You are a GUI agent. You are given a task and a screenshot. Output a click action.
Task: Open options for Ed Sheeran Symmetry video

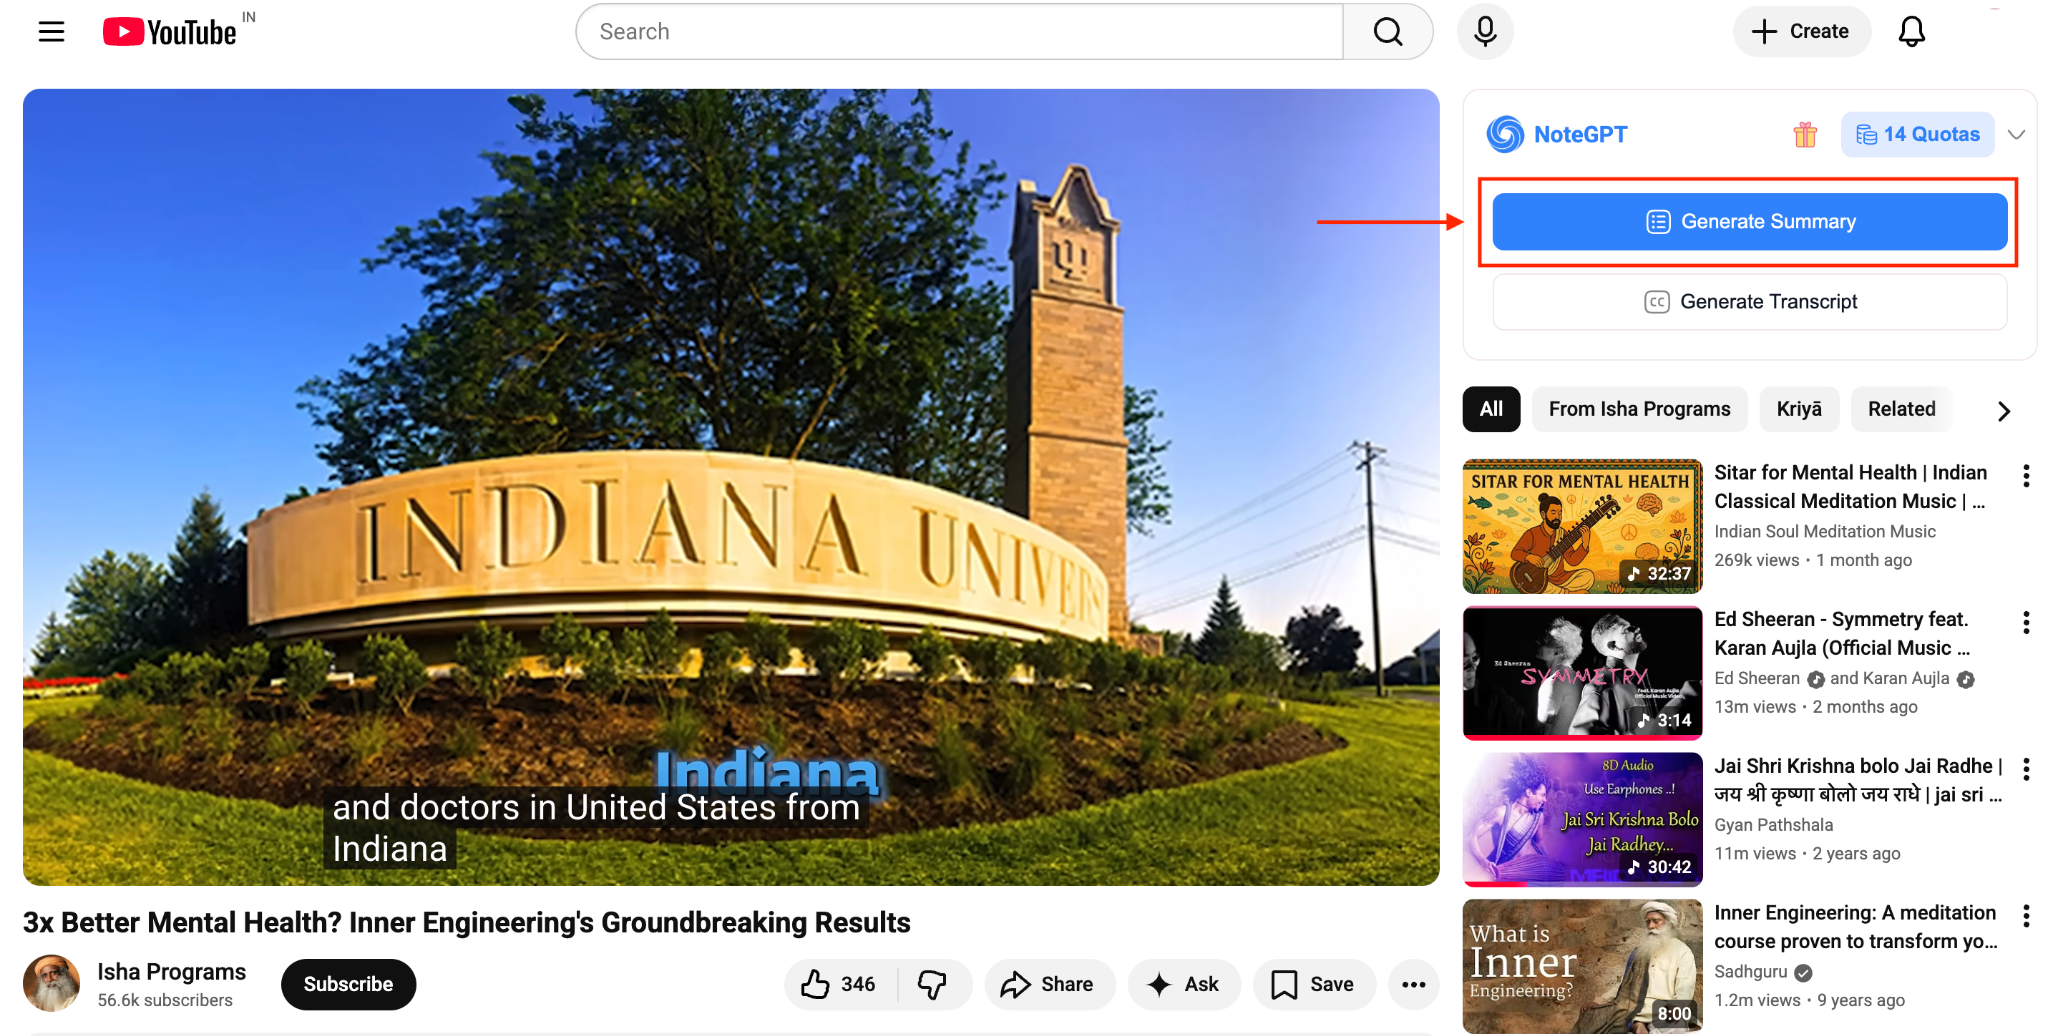point(2026,623)
